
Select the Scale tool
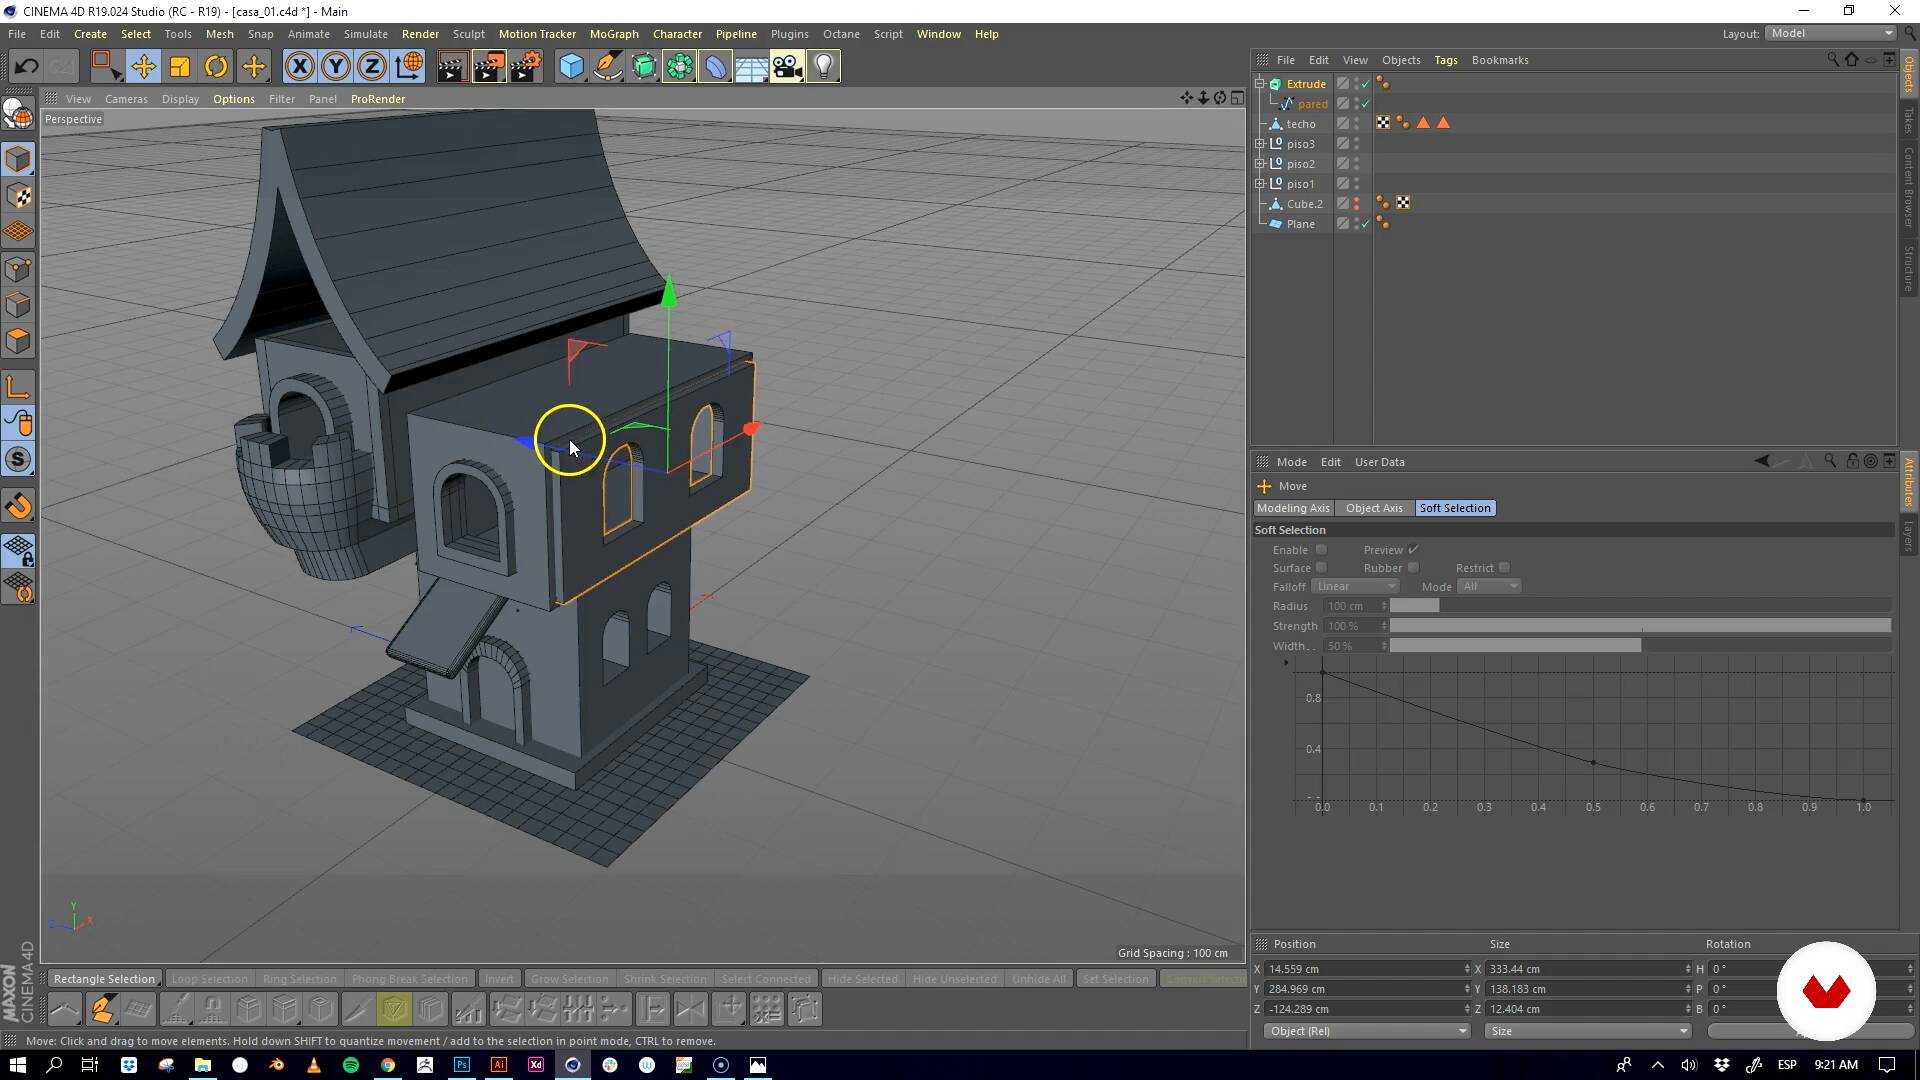coord(180,67)
